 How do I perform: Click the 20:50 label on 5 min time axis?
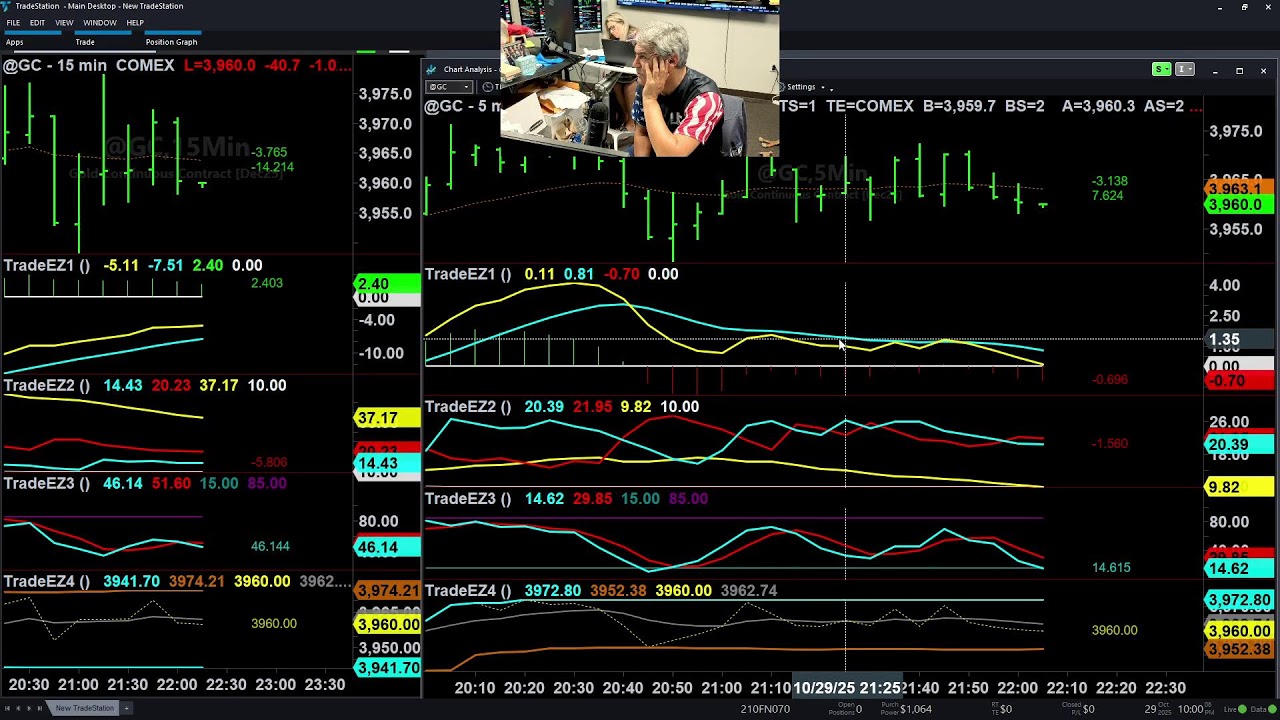point(672,688)
